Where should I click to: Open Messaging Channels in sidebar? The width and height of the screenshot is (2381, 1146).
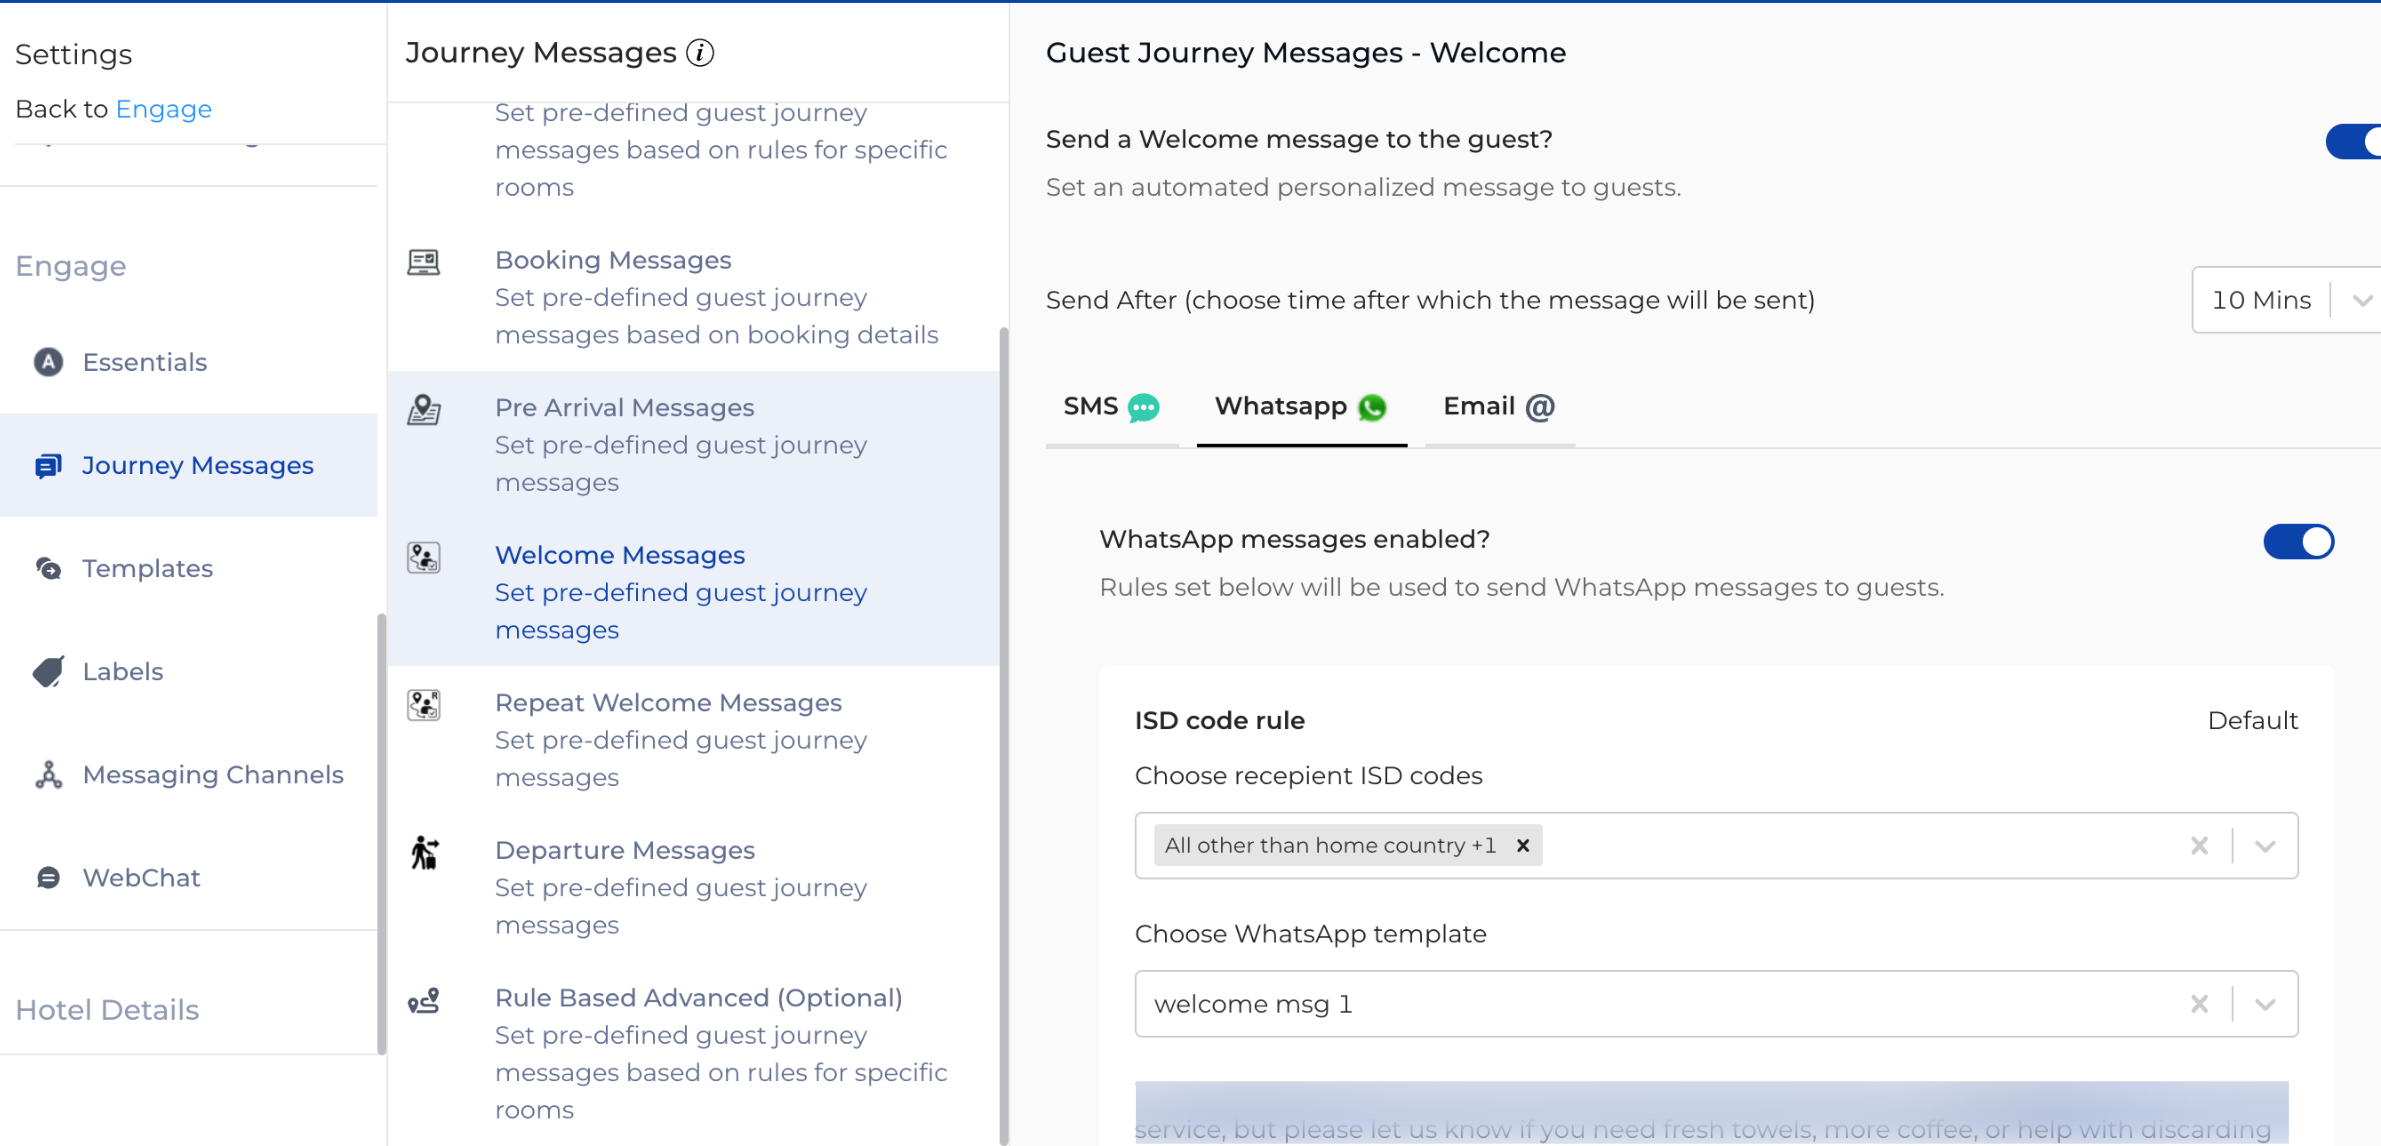213,775
